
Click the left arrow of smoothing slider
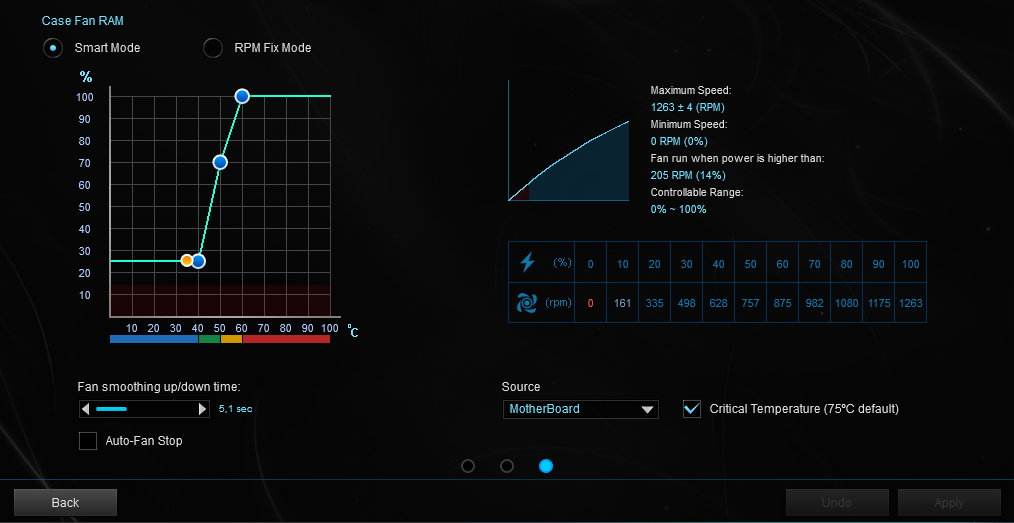[x=86, y=409]
